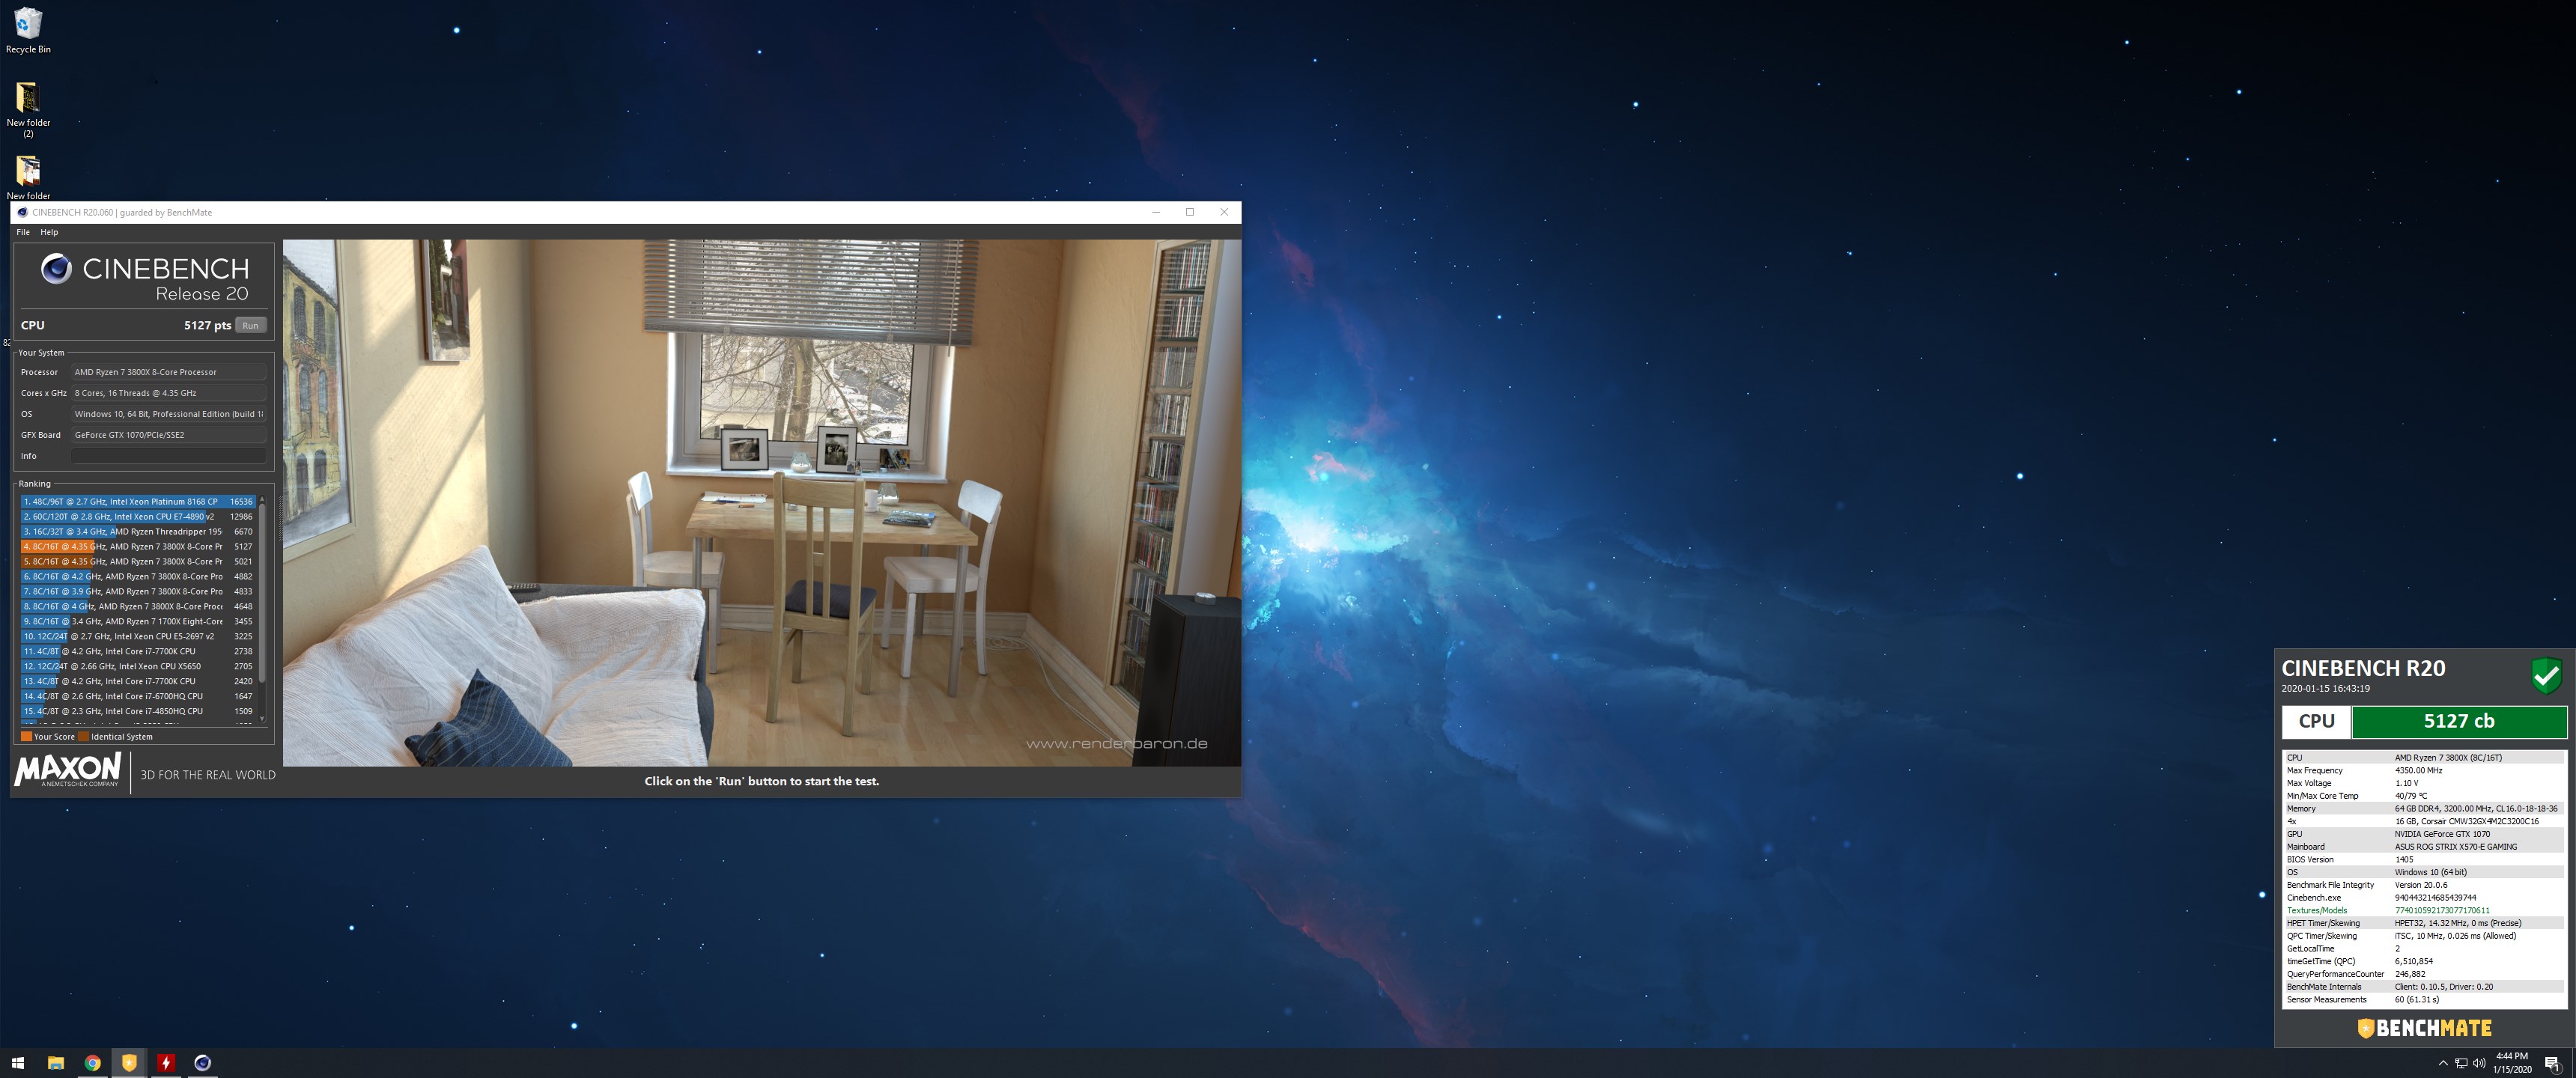Select ranking row with score 4882
This screenshot has height=1078, width=2576.
[138, 577]
